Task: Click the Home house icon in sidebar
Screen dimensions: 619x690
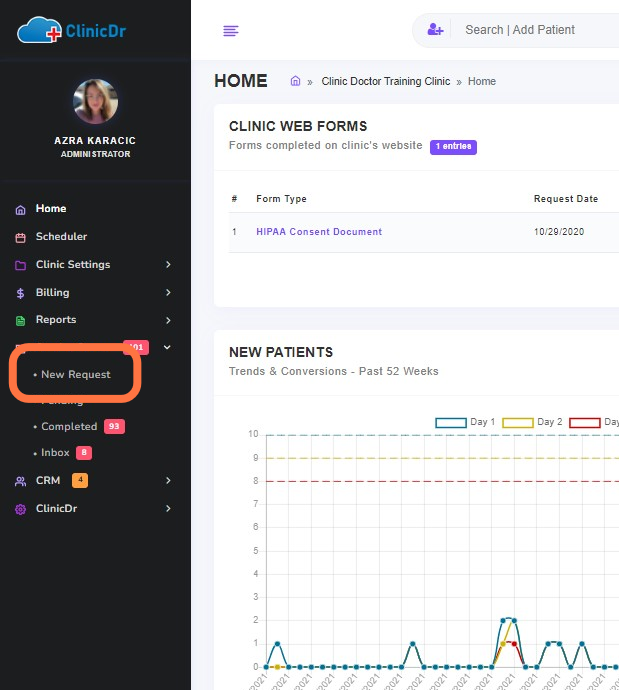Action: (x=20, y=210)
